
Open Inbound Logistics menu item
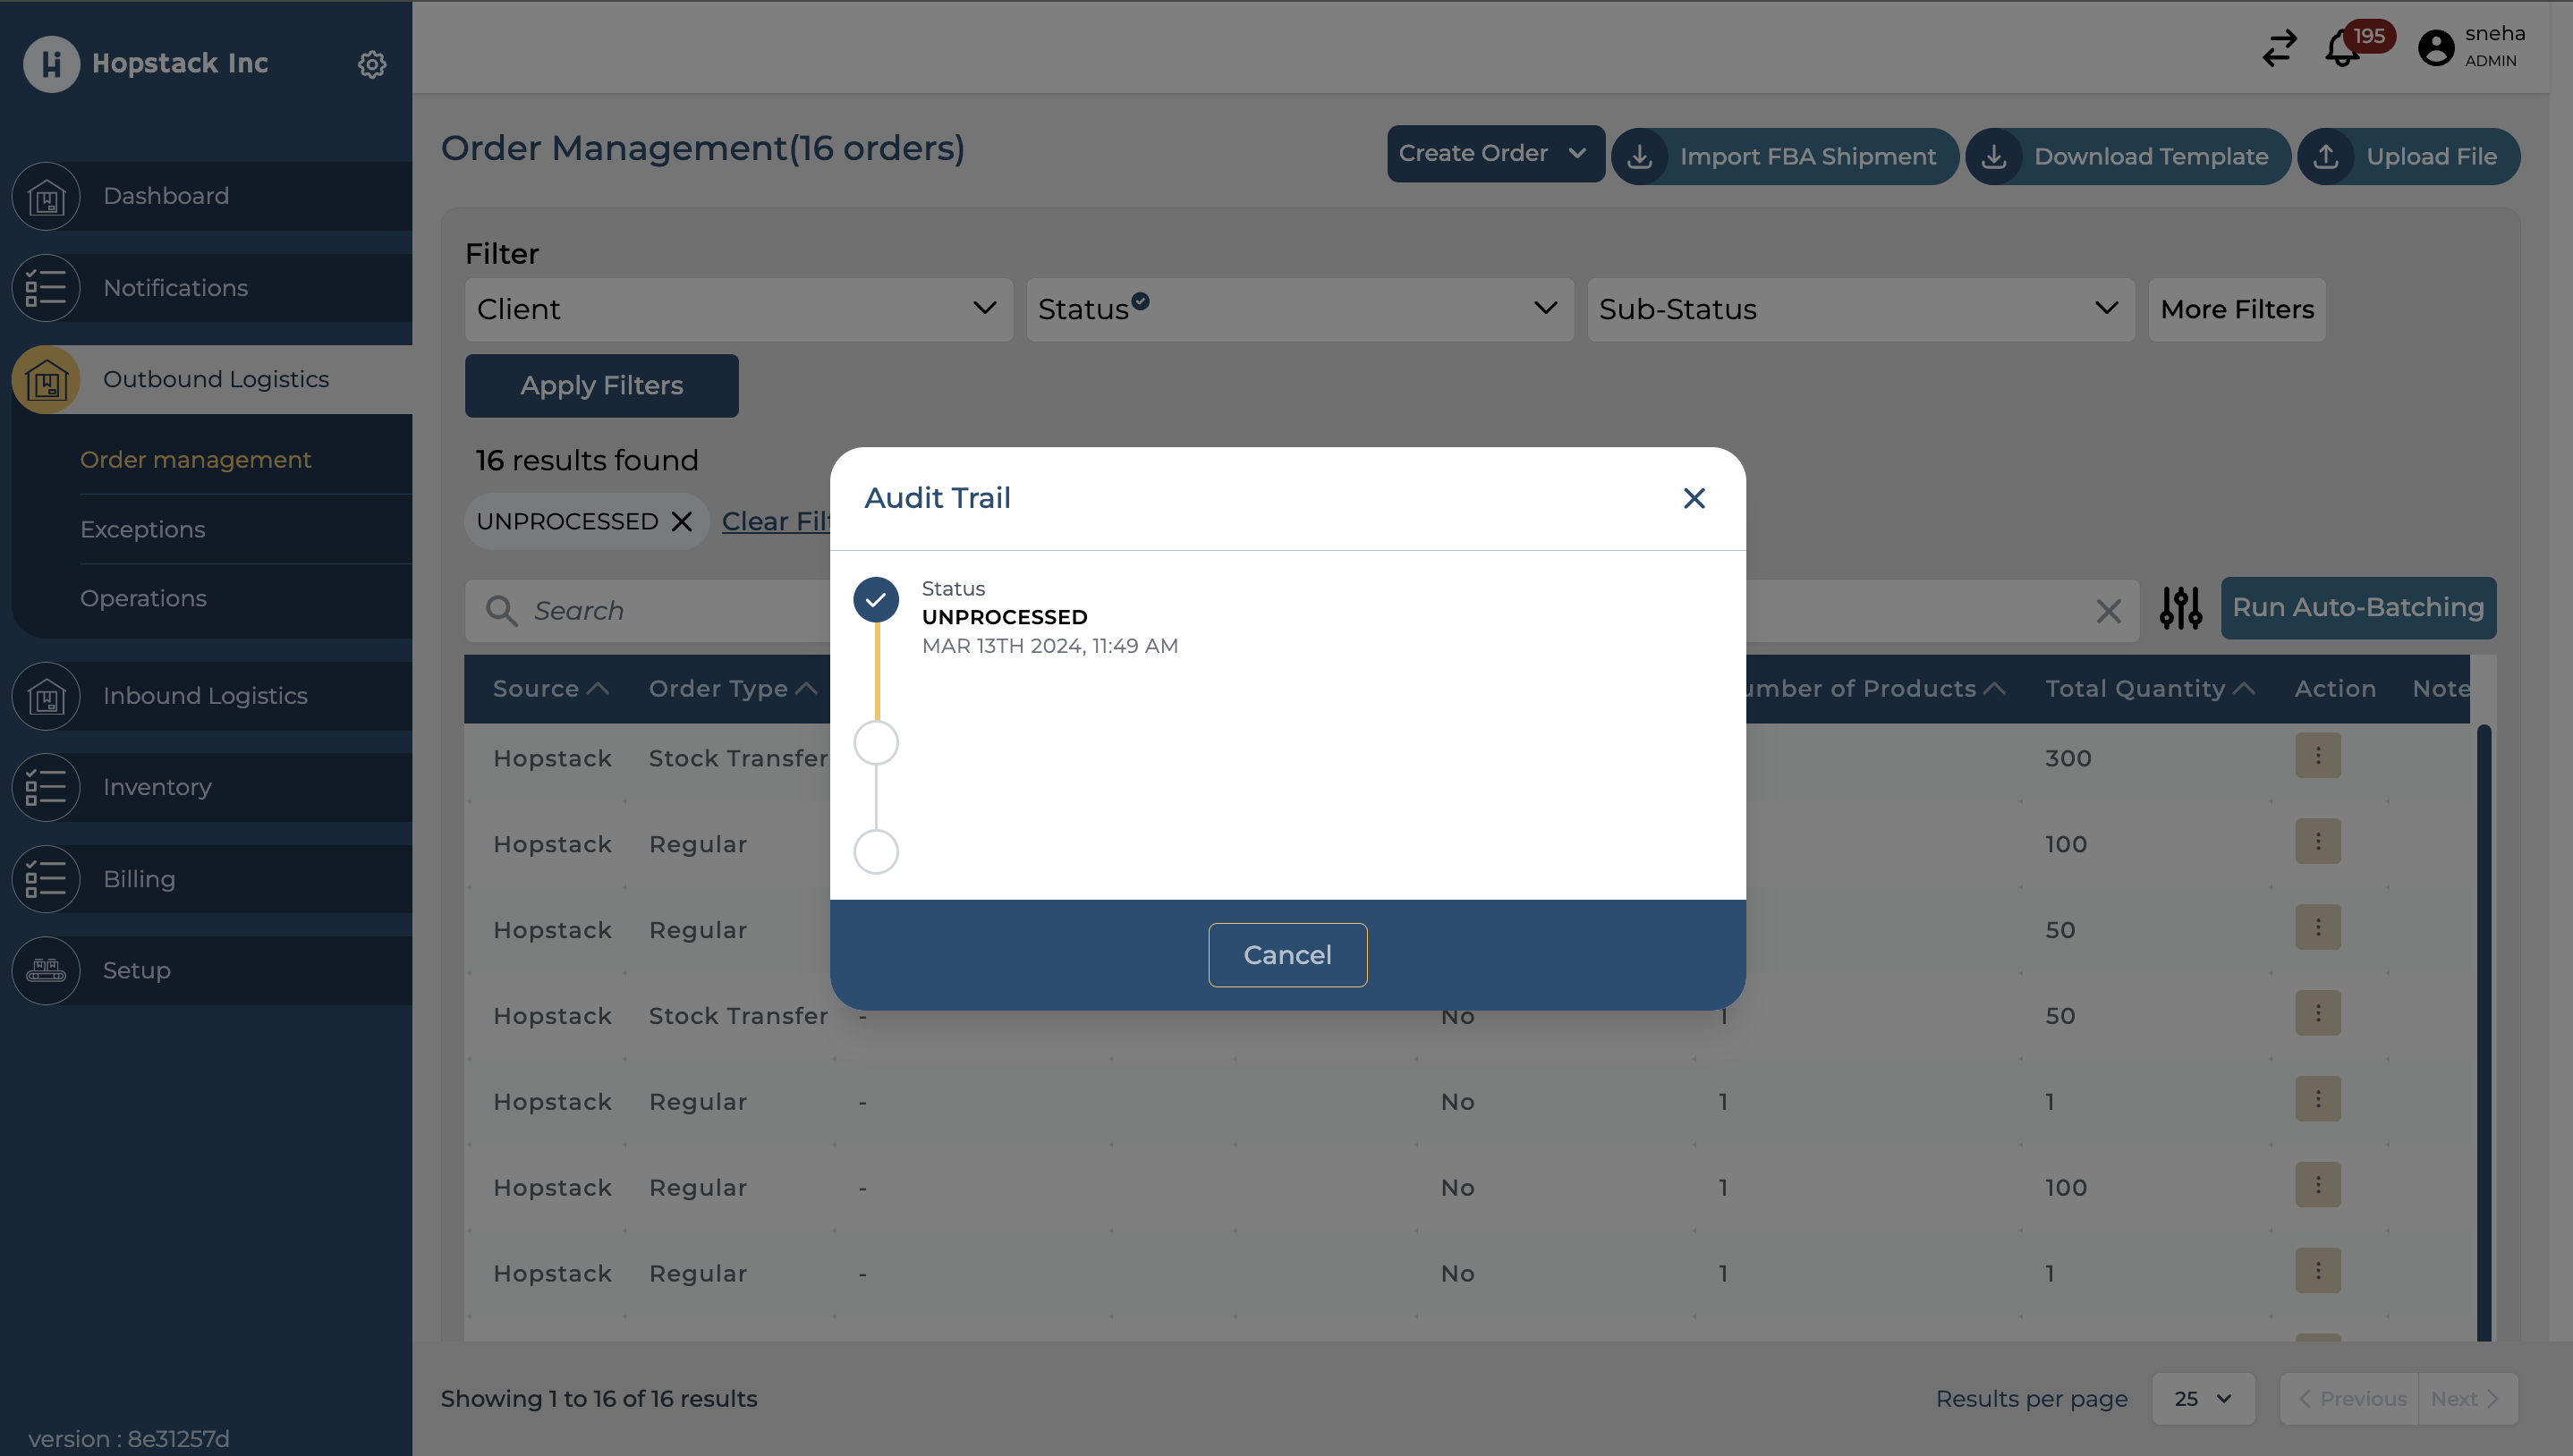[x=205, y=695]
